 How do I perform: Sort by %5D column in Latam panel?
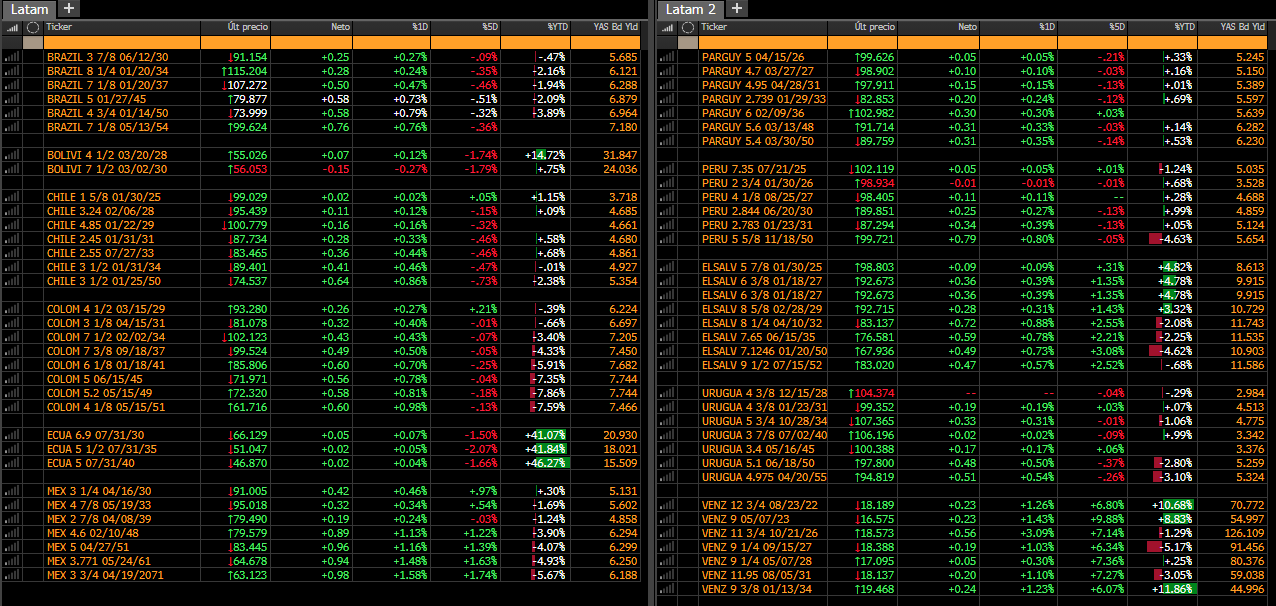click(x=465, y=28)
